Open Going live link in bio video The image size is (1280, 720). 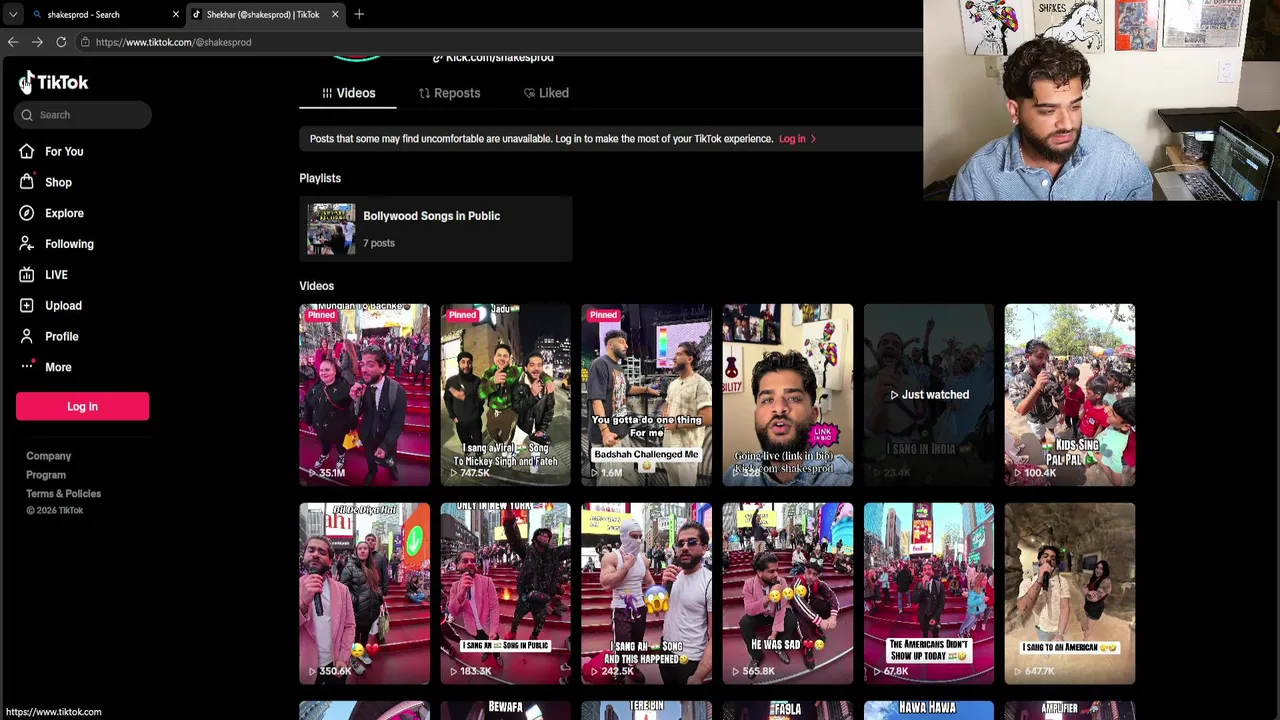click(787, 395)
